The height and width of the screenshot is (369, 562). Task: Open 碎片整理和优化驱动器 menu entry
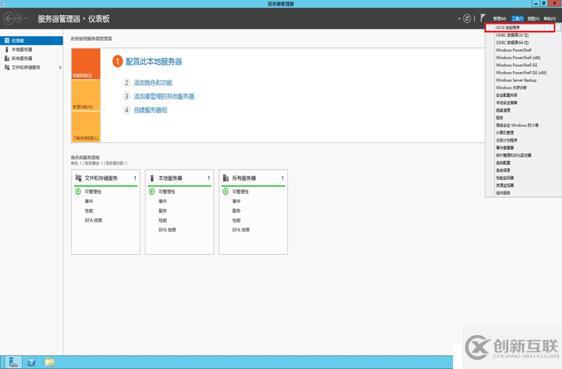[x=514, y=155]
